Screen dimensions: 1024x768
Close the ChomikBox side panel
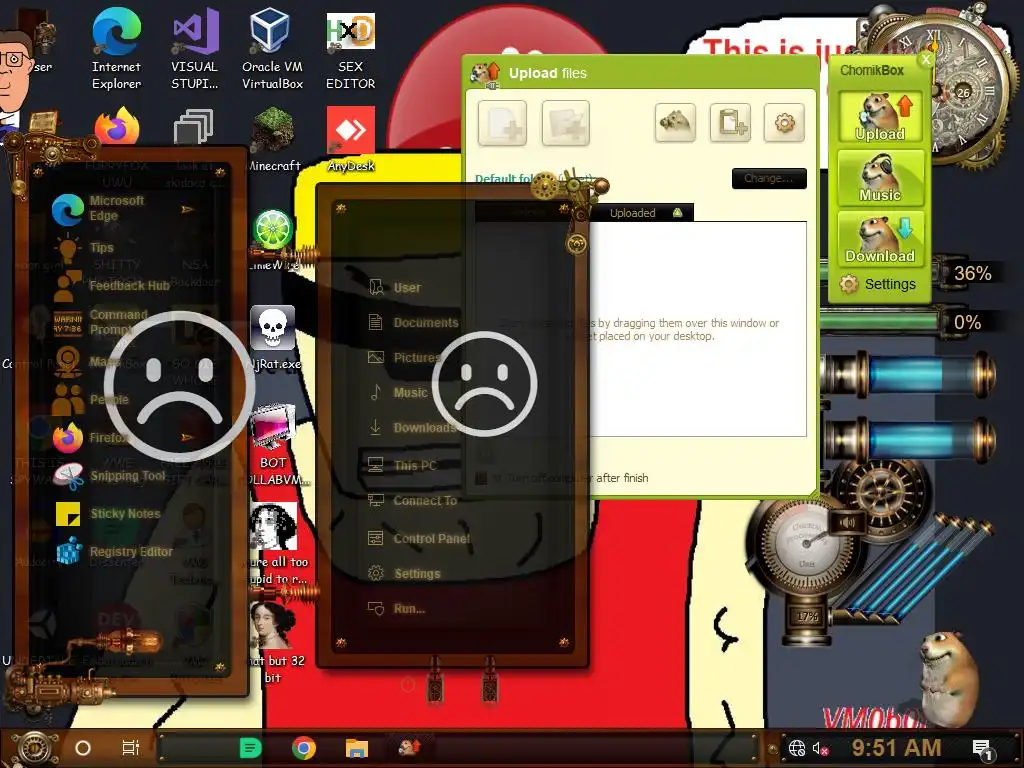tap(925, 60)
